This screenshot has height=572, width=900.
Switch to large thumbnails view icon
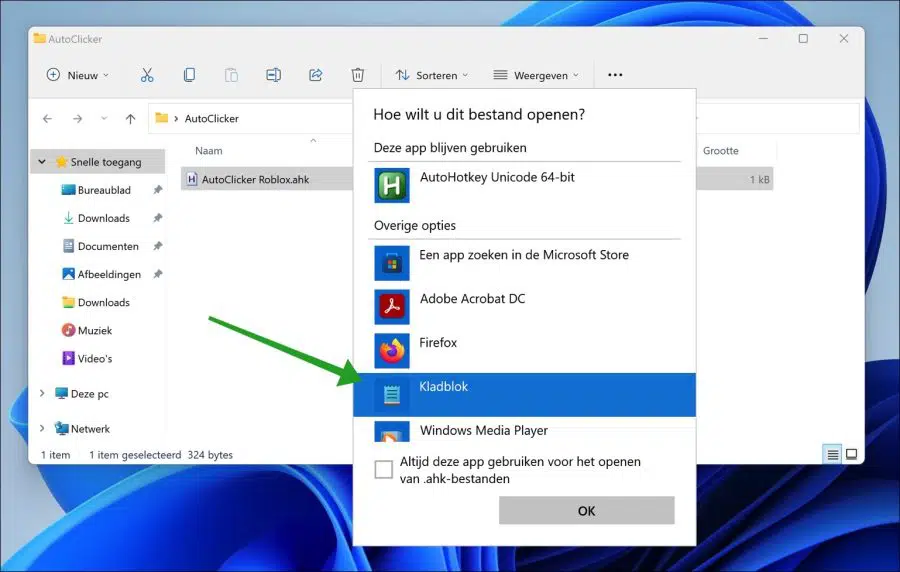coord(852,454)
